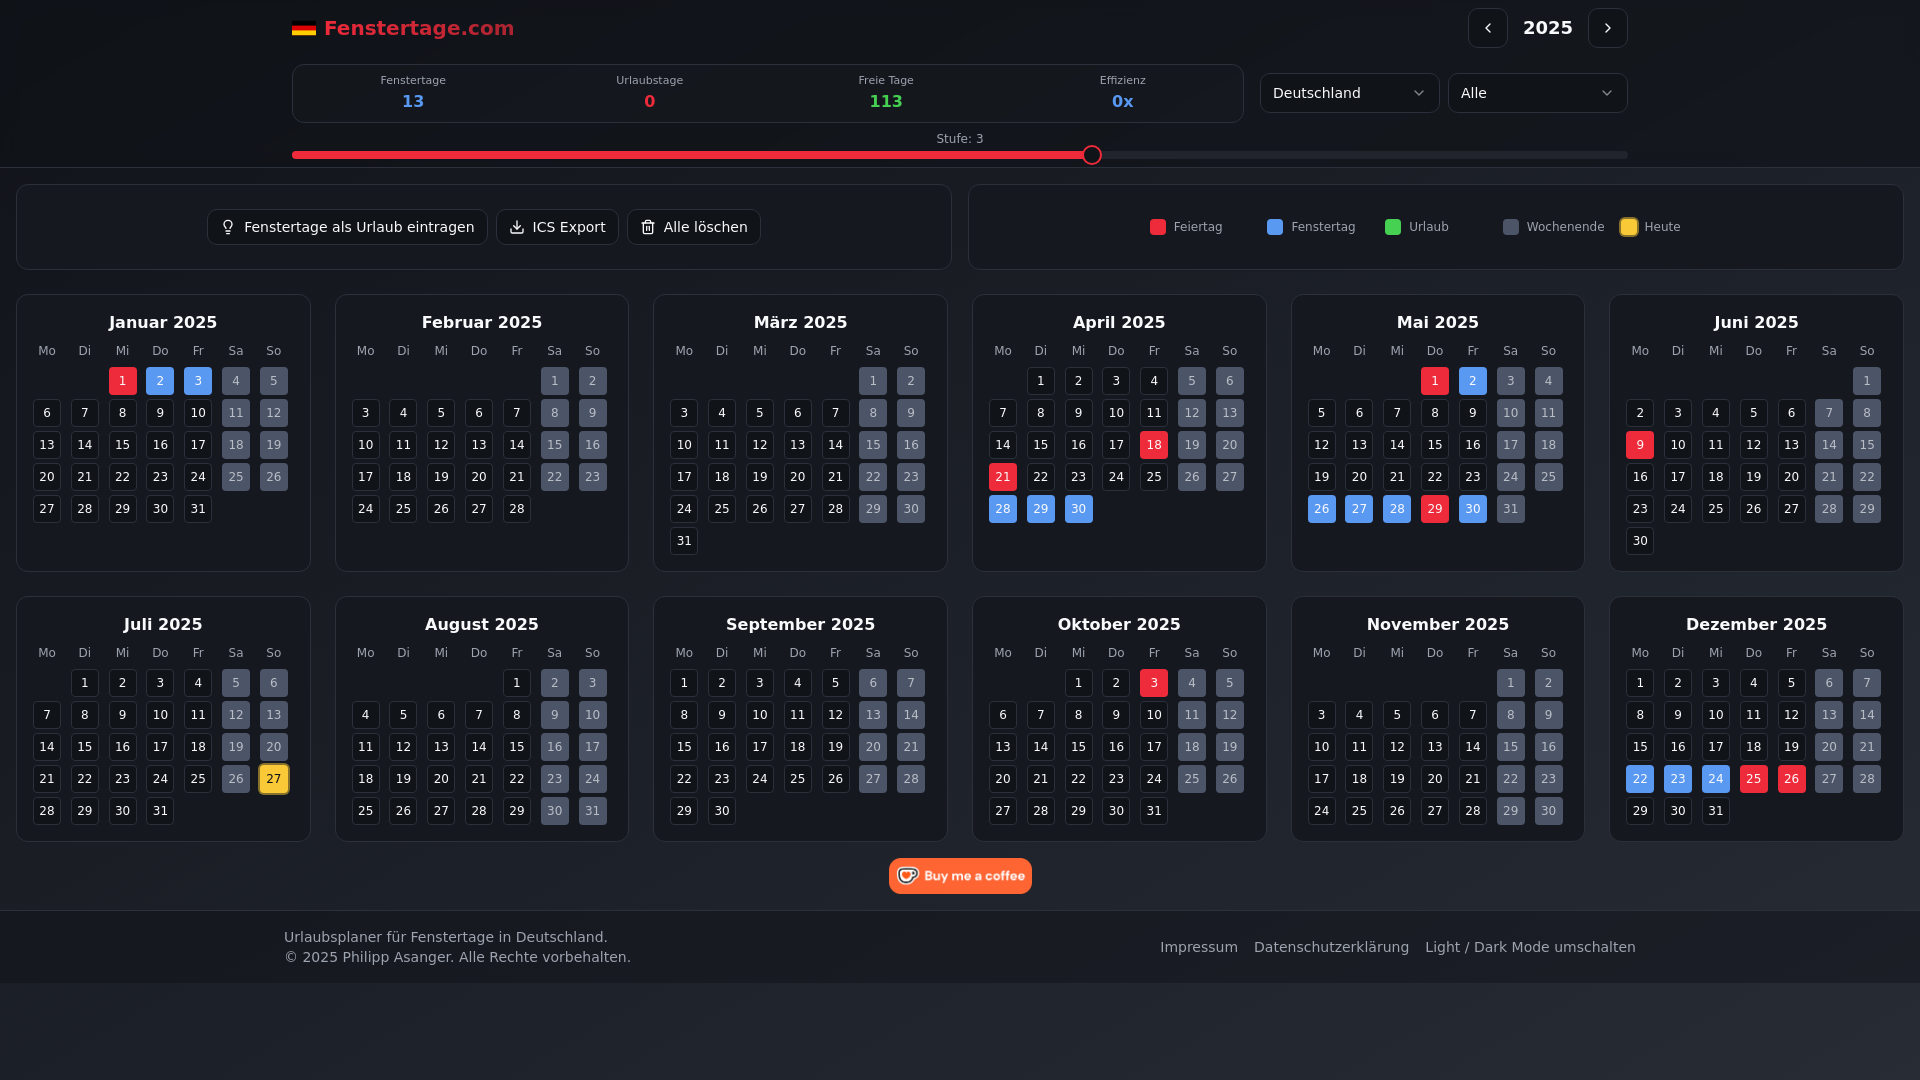Image resolution: width=1920 pixels, height=1080 pixels.
Task: Click the gray Wochenende legend swatch
Action: [1511, 227]
